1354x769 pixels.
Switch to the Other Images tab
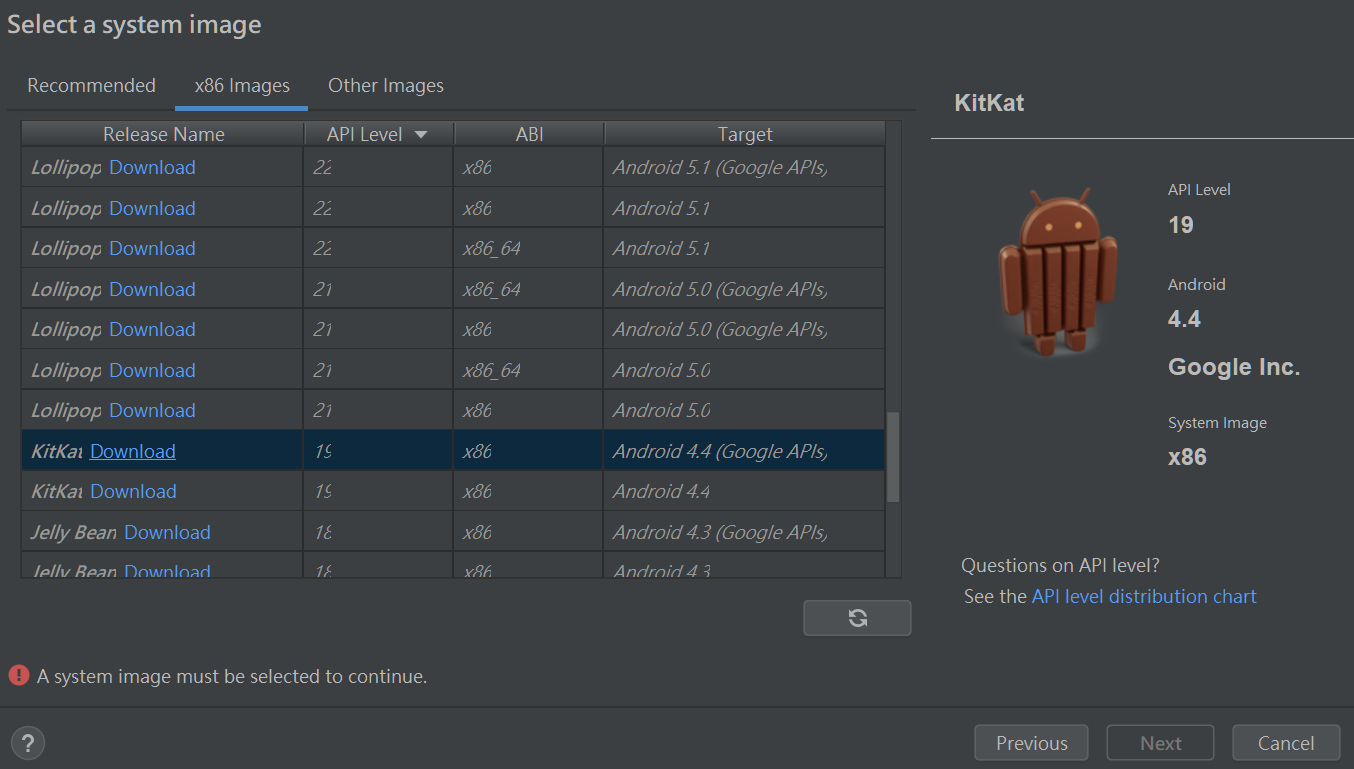pyautogui.click(x=385, y=86)
